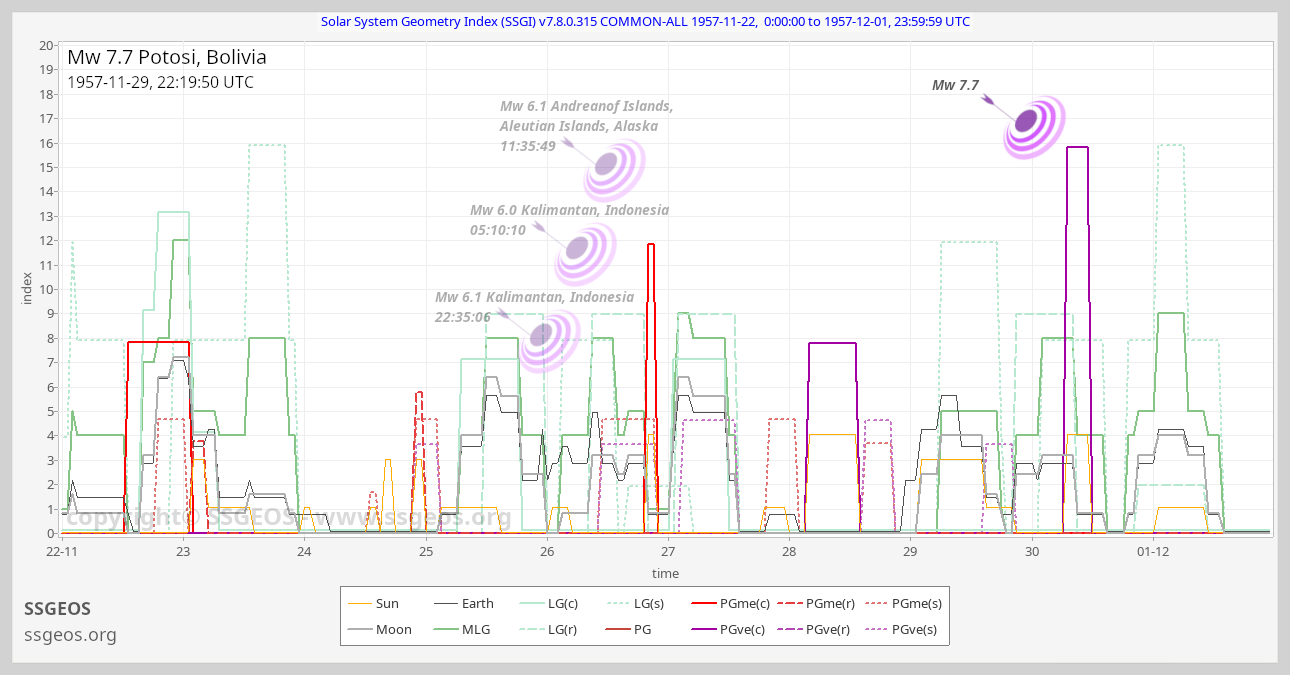Click the 'SSGEOS' logo text

point(57,609)
